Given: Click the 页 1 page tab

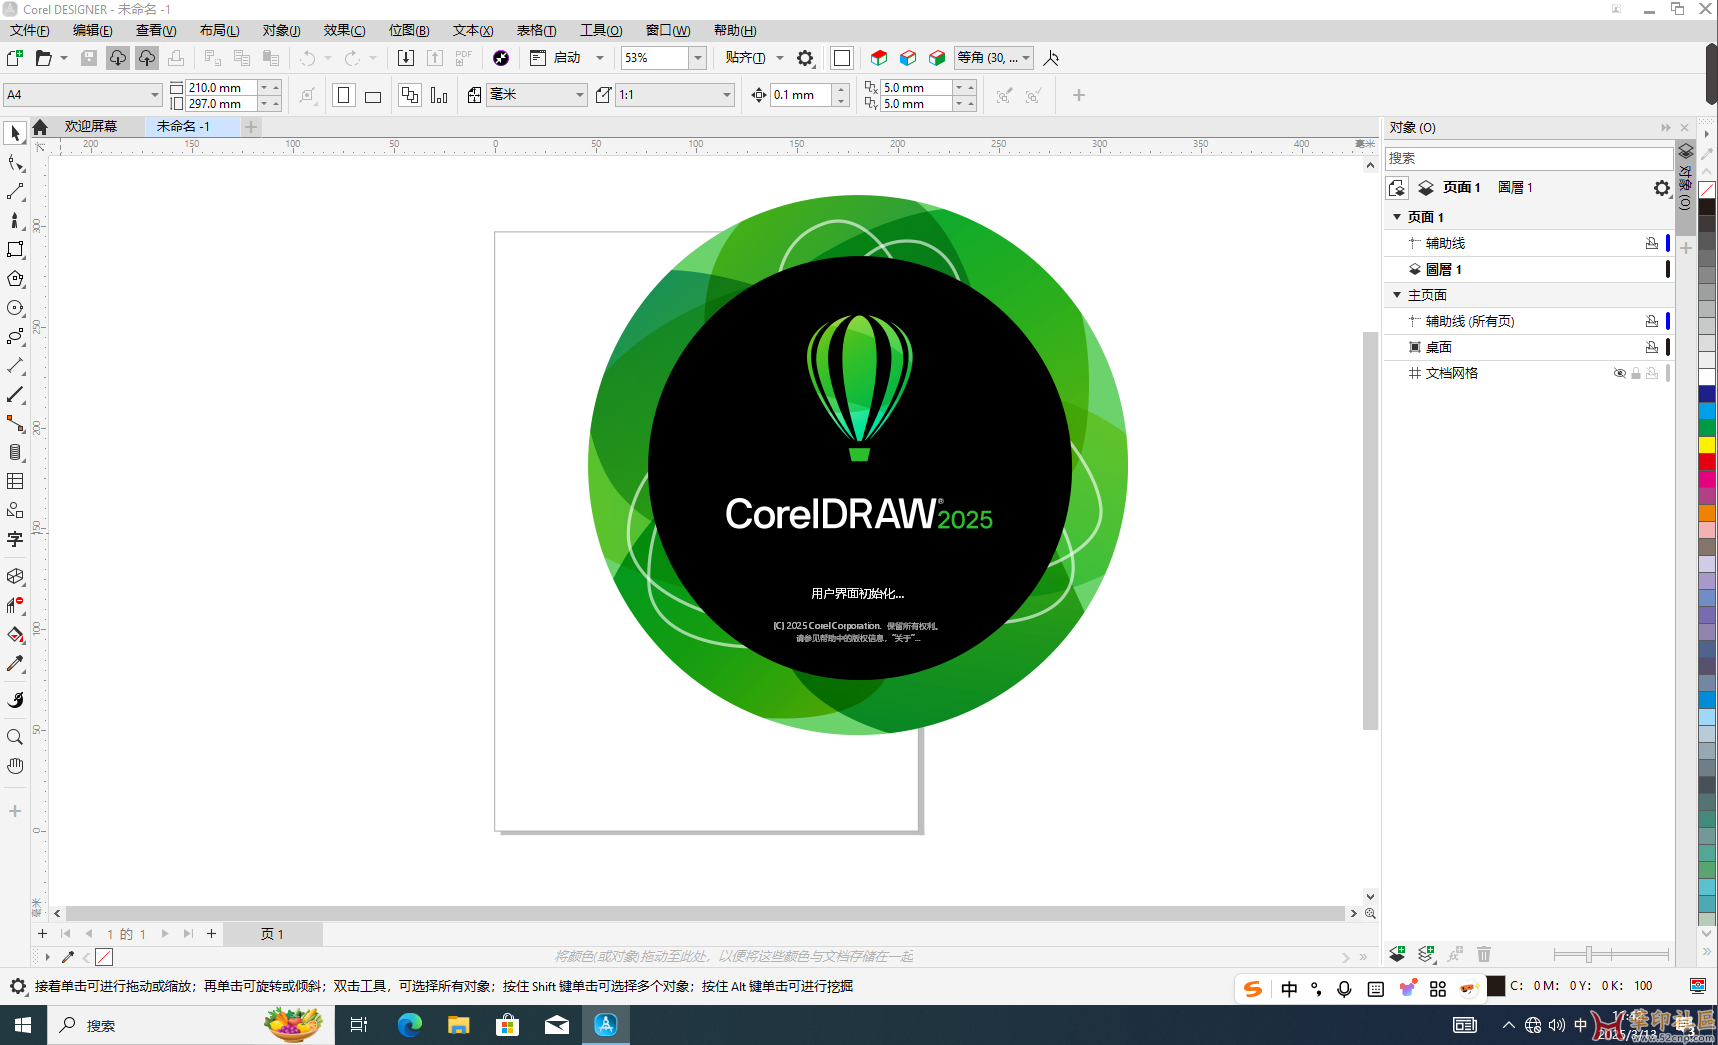Looking at the screenshot, I should (x=272, y=934).
